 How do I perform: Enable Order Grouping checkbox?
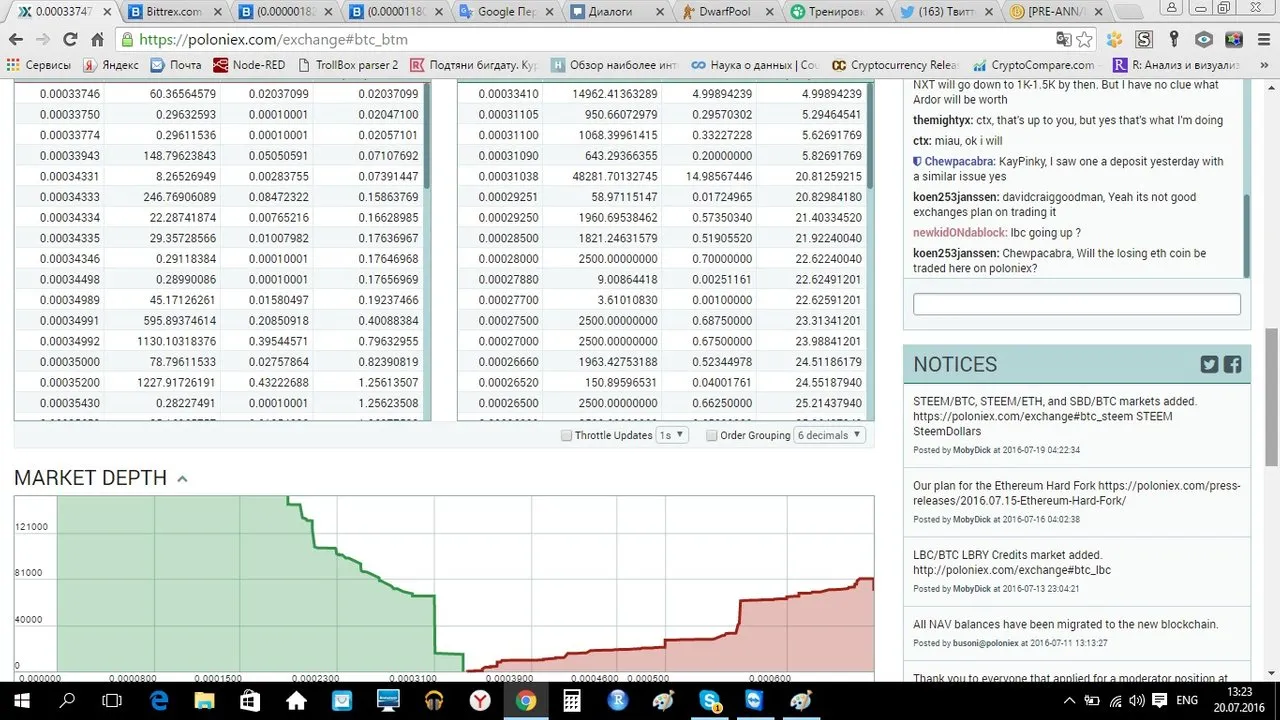click(x=712, y=436)
